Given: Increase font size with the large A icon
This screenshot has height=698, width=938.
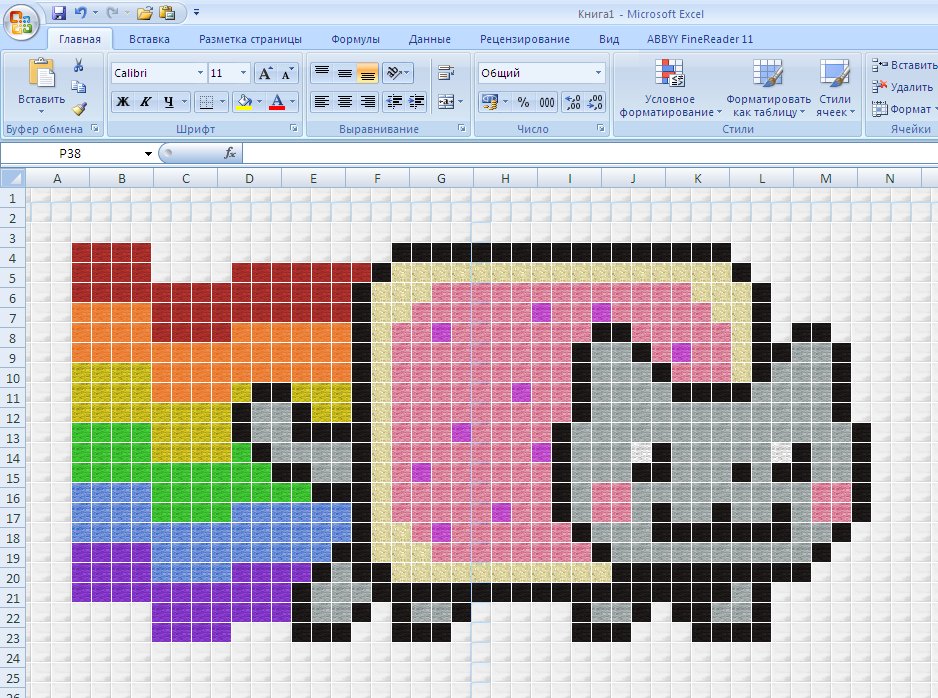Looking at the screenshot, I should point(264,74).
